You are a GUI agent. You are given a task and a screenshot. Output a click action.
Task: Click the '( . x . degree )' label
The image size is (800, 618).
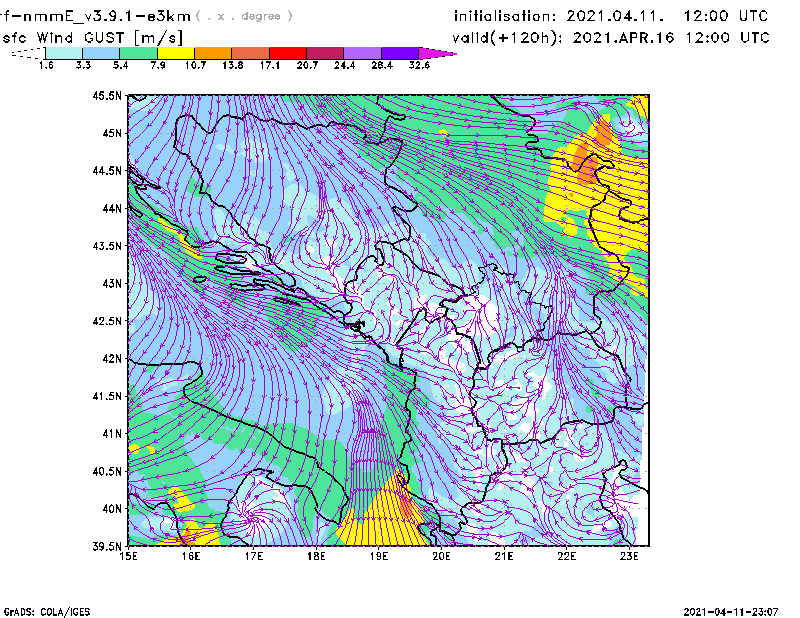coord(244,16)
